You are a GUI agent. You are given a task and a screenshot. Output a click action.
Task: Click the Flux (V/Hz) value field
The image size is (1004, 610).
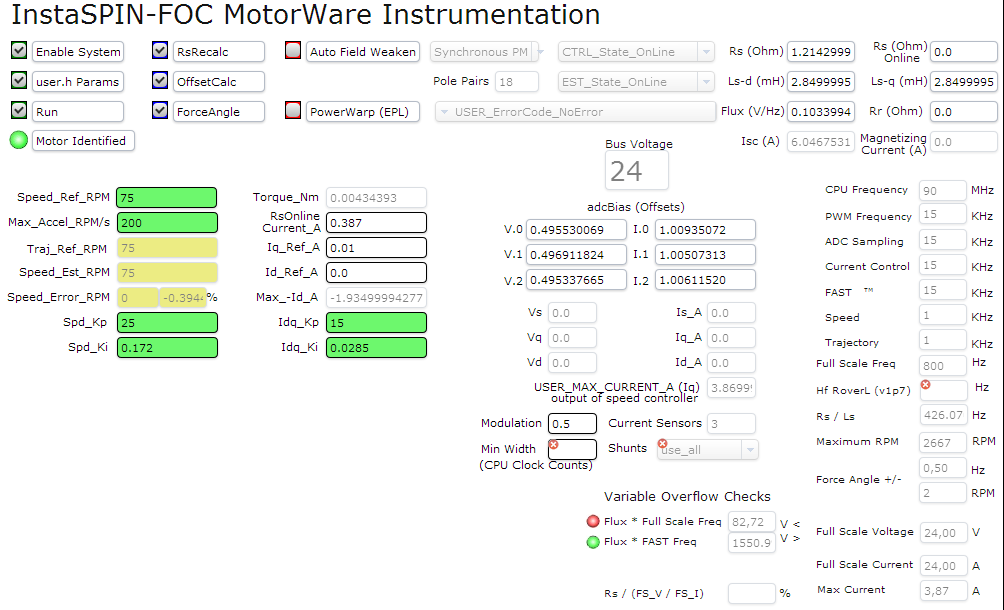click(x=820, y=112)
